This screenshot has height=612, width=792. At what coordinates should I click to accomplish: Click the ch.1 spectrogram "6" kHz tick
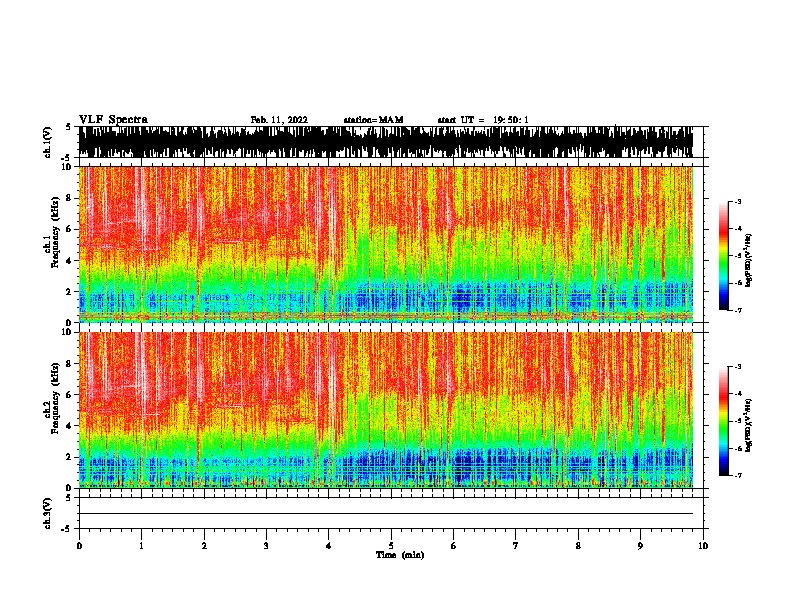pyautogui.click(x=70, y=229)
